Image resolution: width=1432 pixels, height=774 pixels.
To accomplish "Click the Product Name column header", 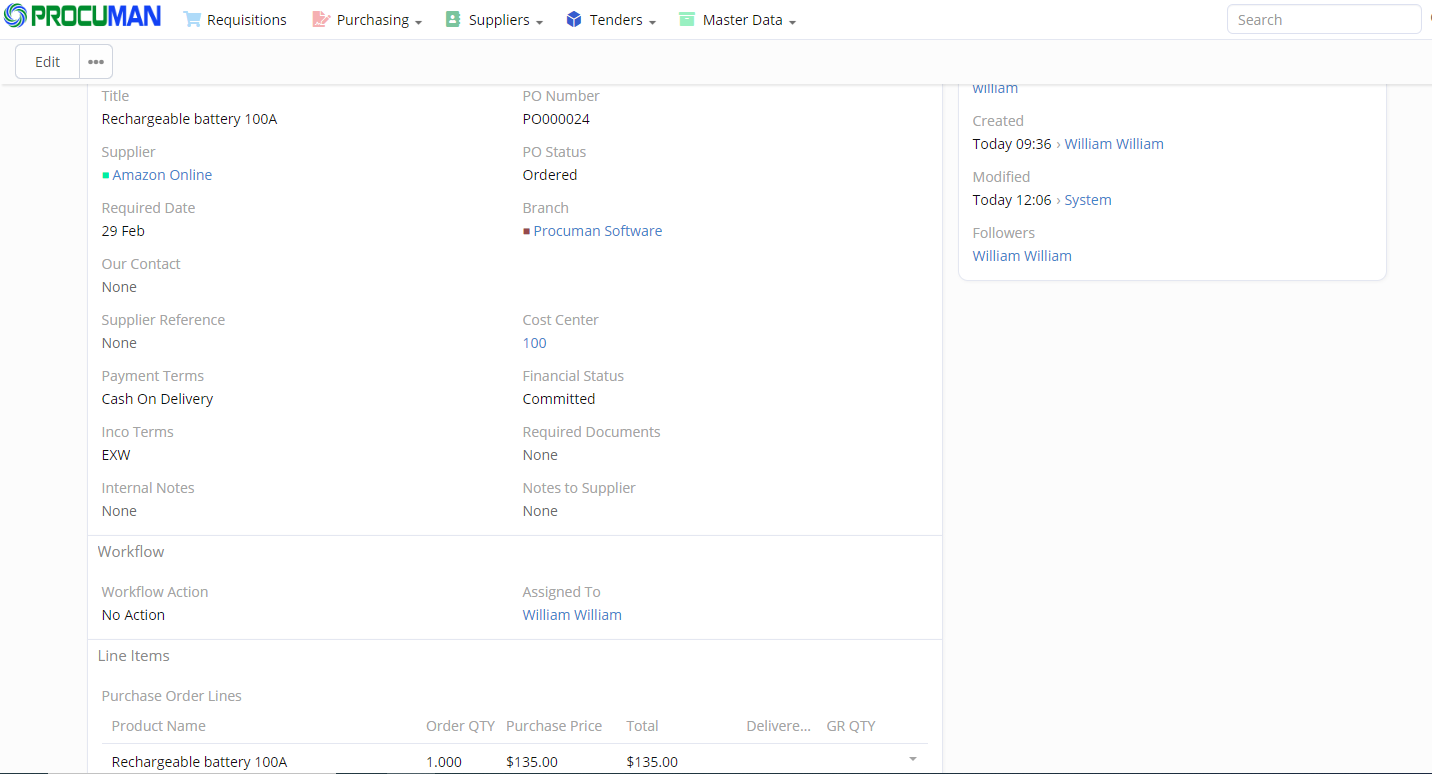I will point(159,726).
